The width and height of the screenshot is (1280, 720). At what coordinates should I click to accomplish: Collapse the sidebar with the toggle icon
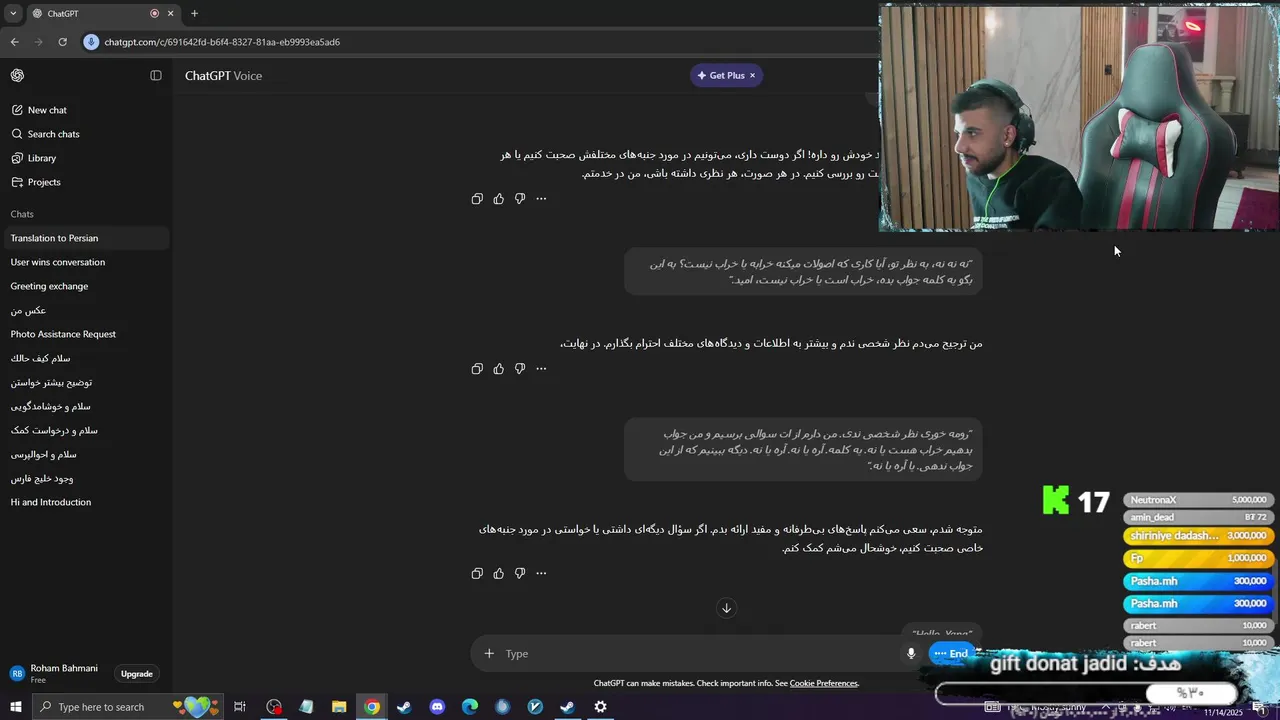point(156,76)
